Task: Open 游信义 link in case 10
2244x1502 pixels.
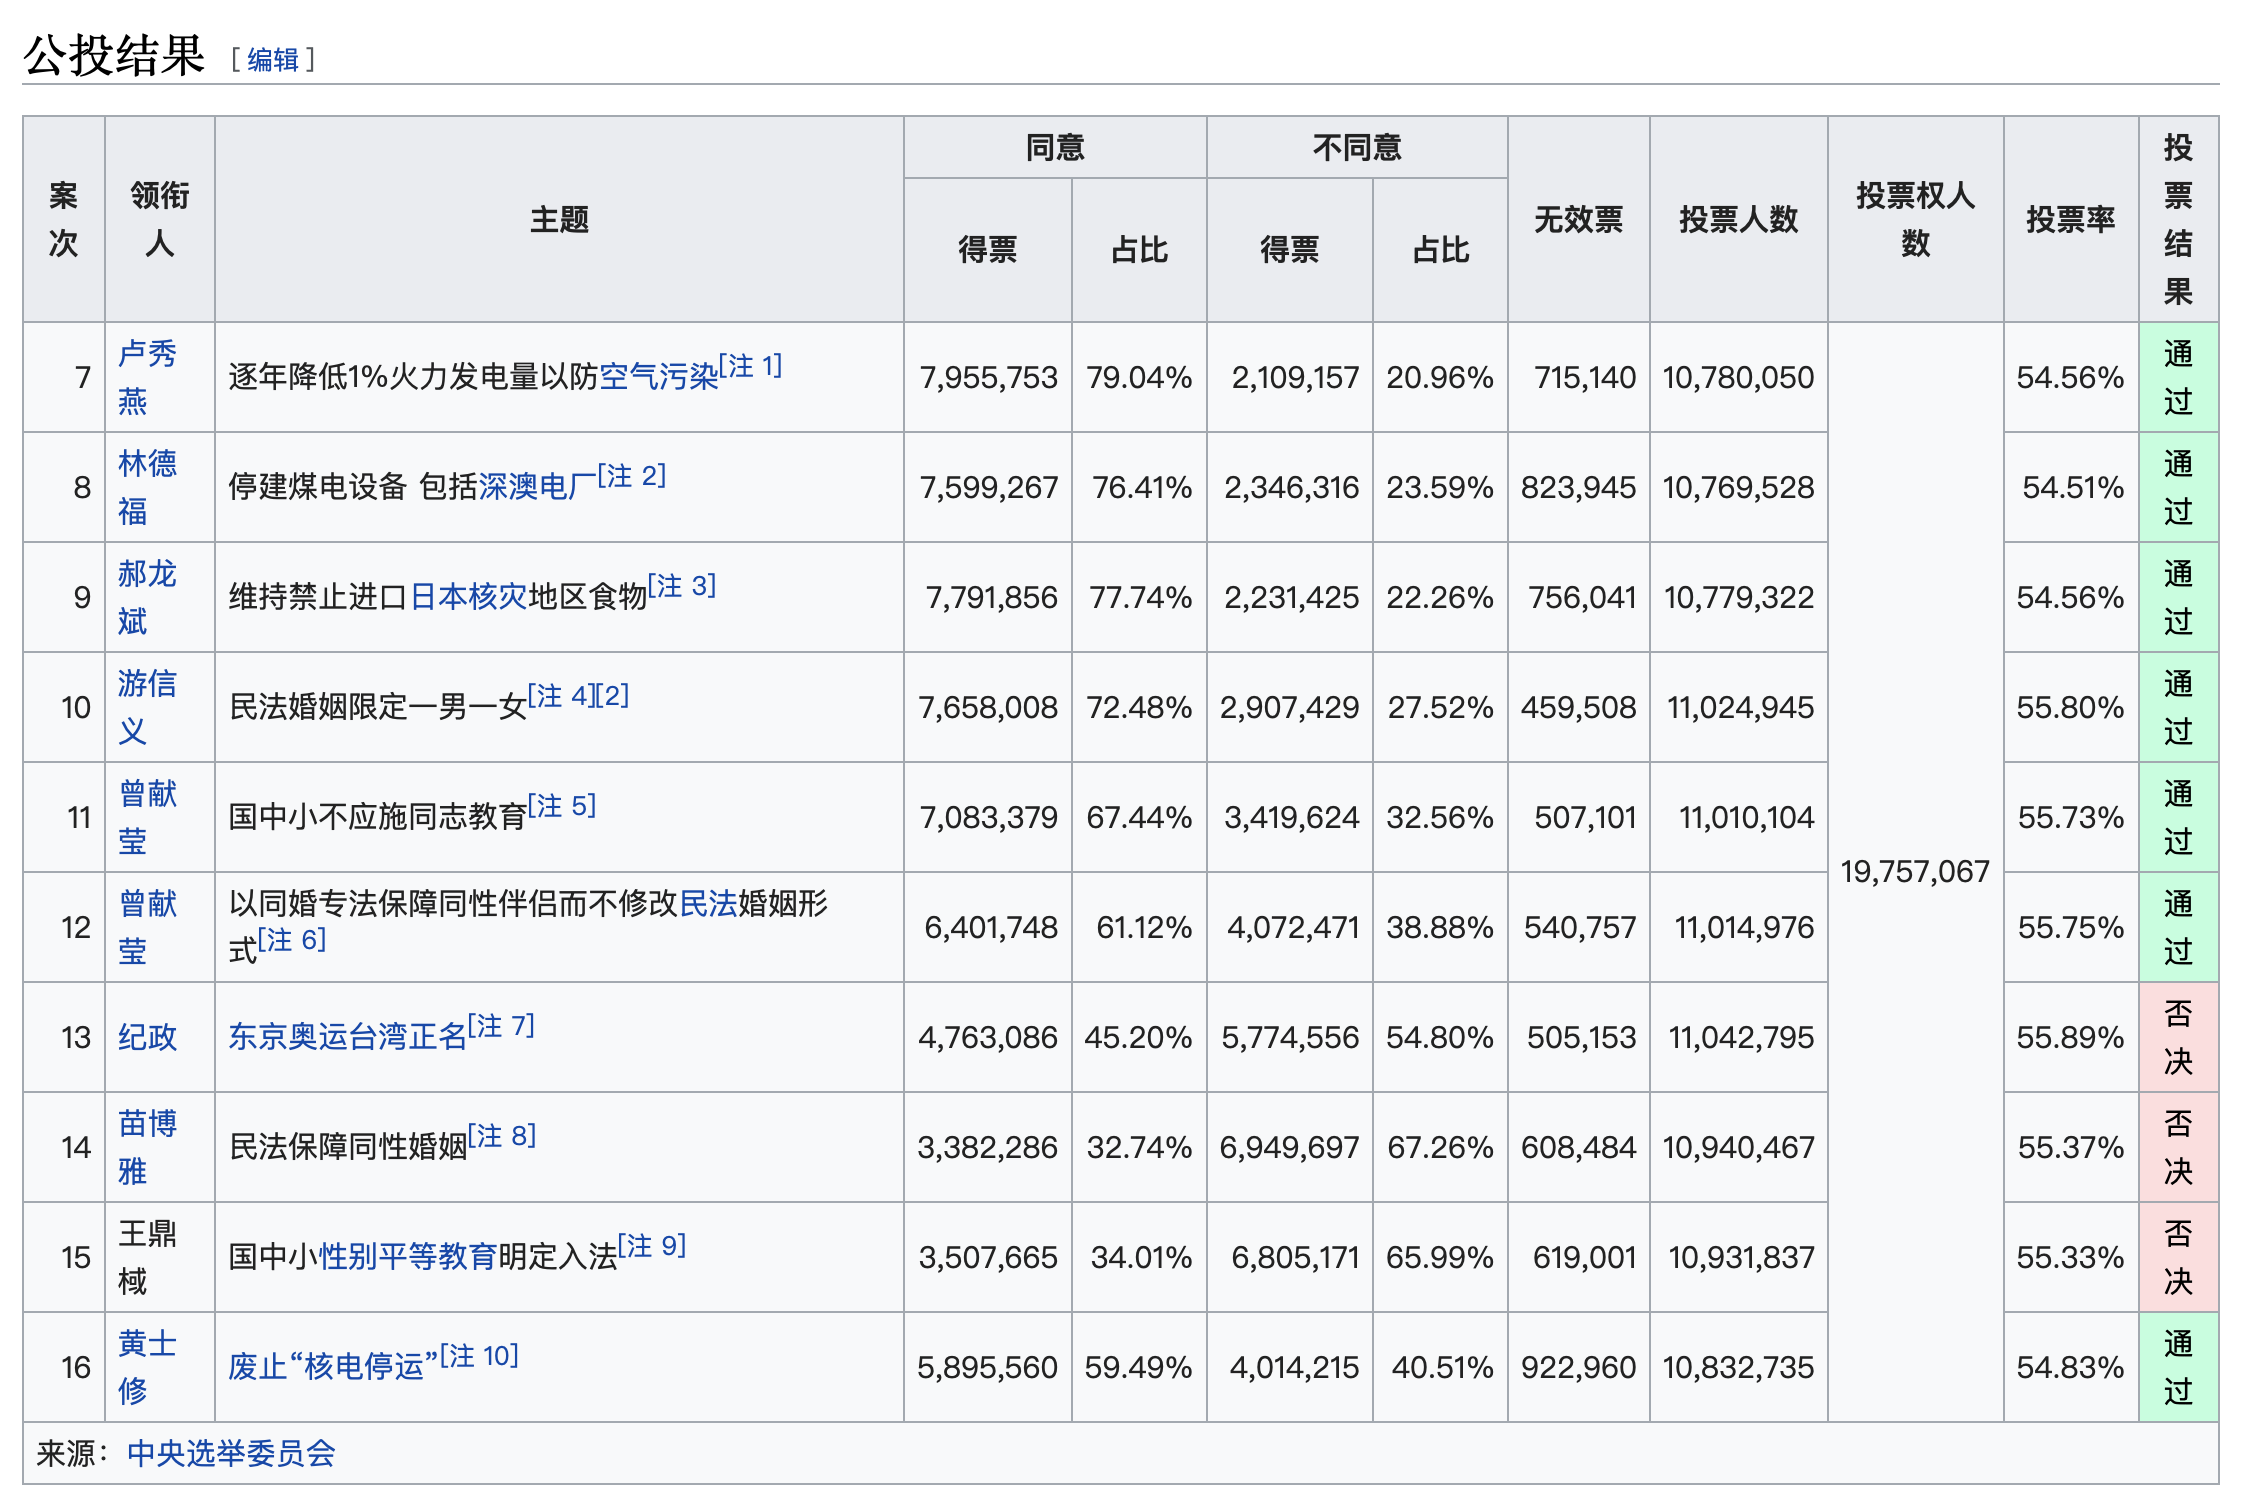Action: pos(146,684)
